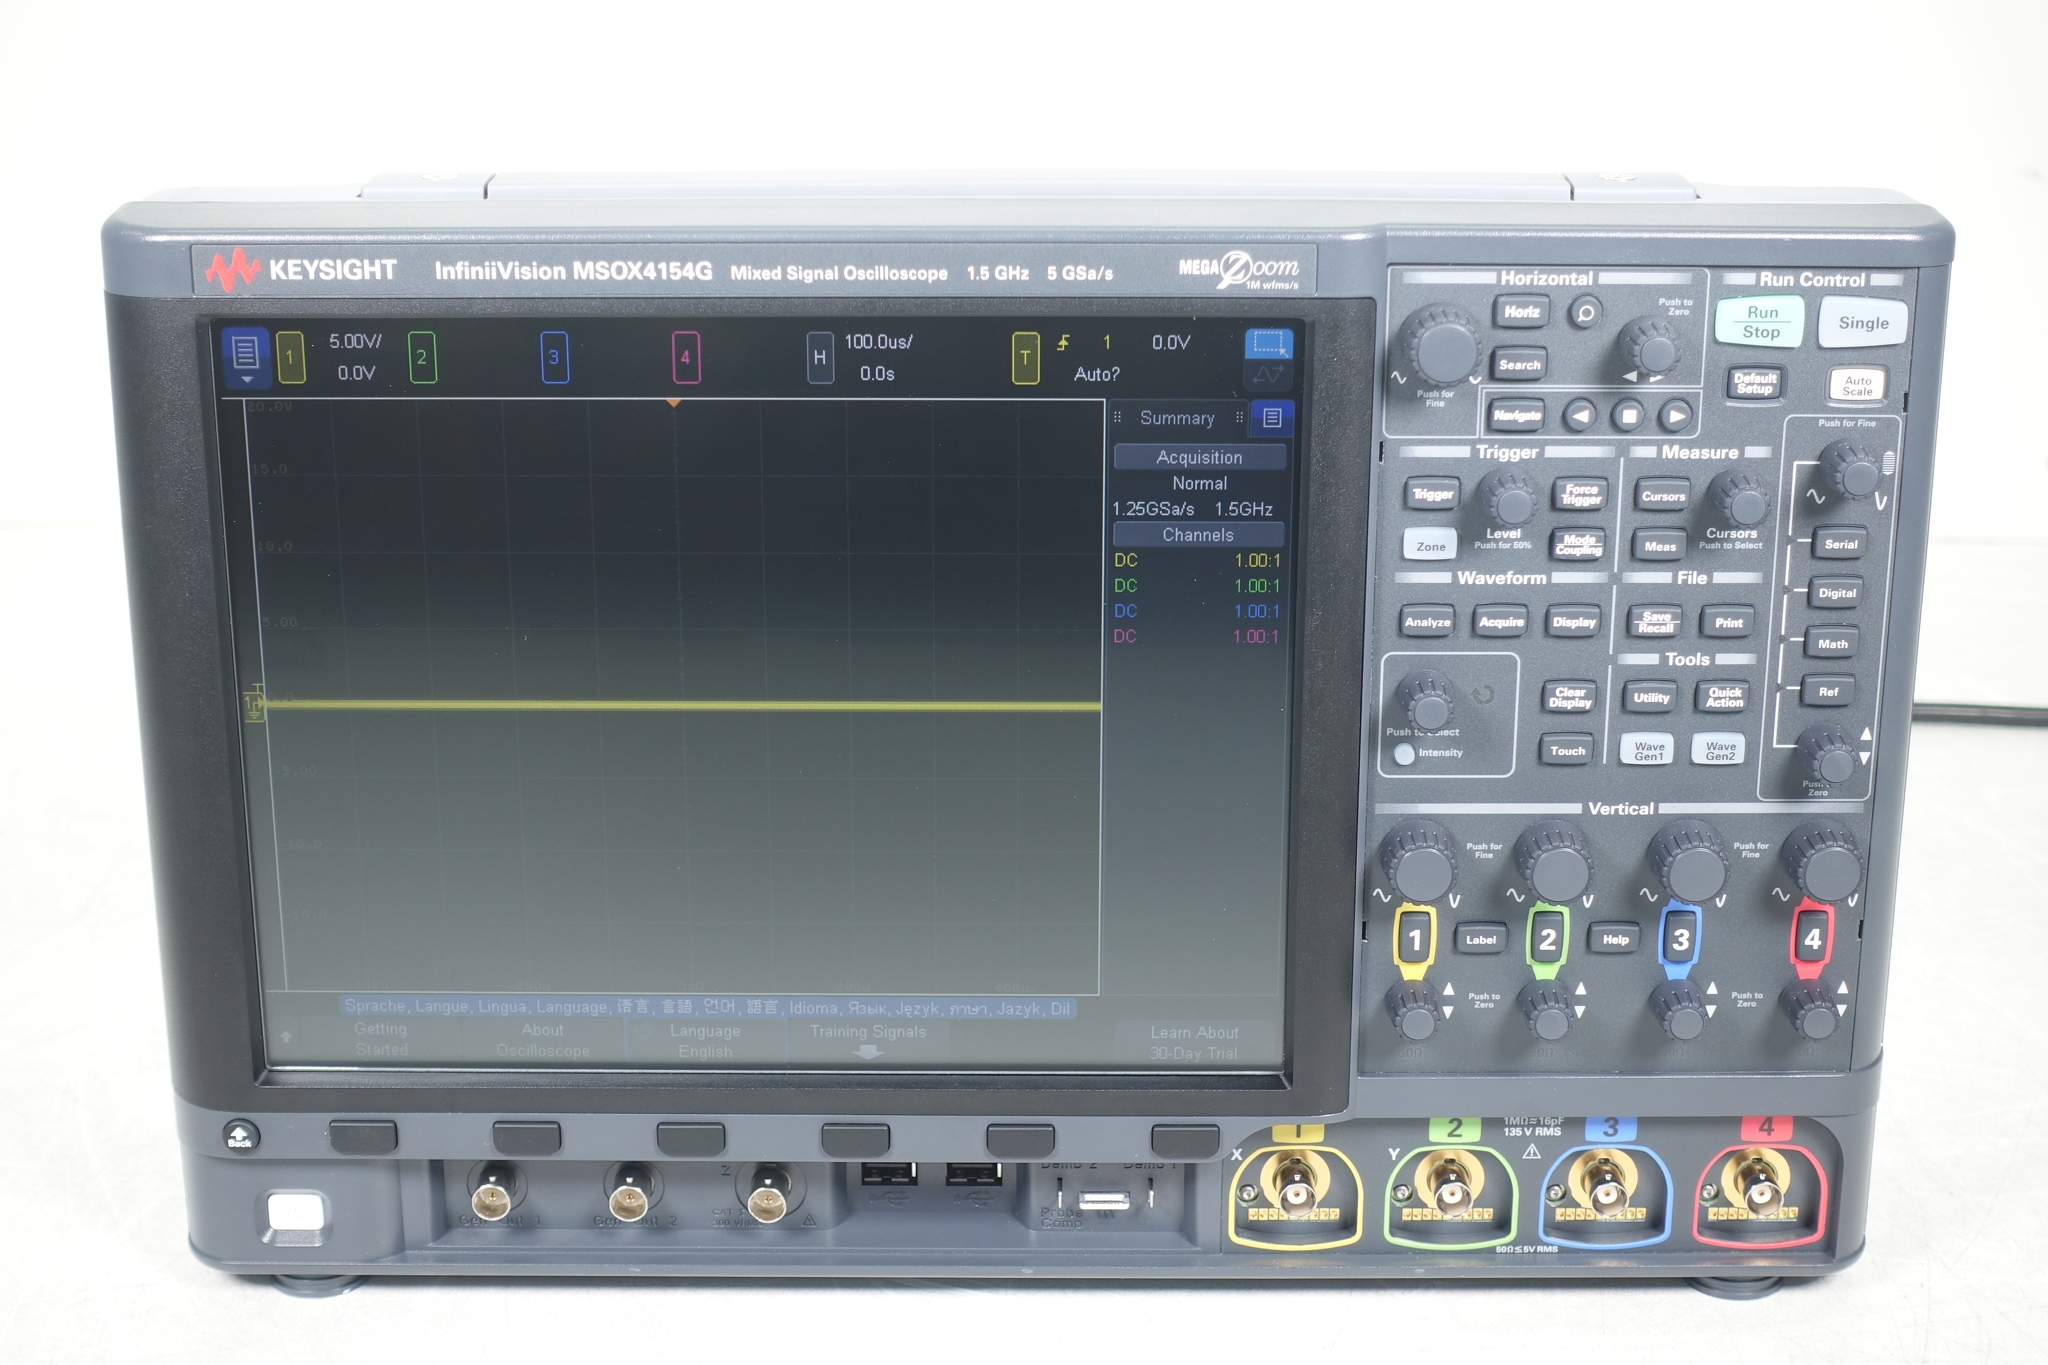2048x1365 pixels.
Task: Select channel 2 green indicator on screen
Action: pyautogui.click(x=422, y=358)
